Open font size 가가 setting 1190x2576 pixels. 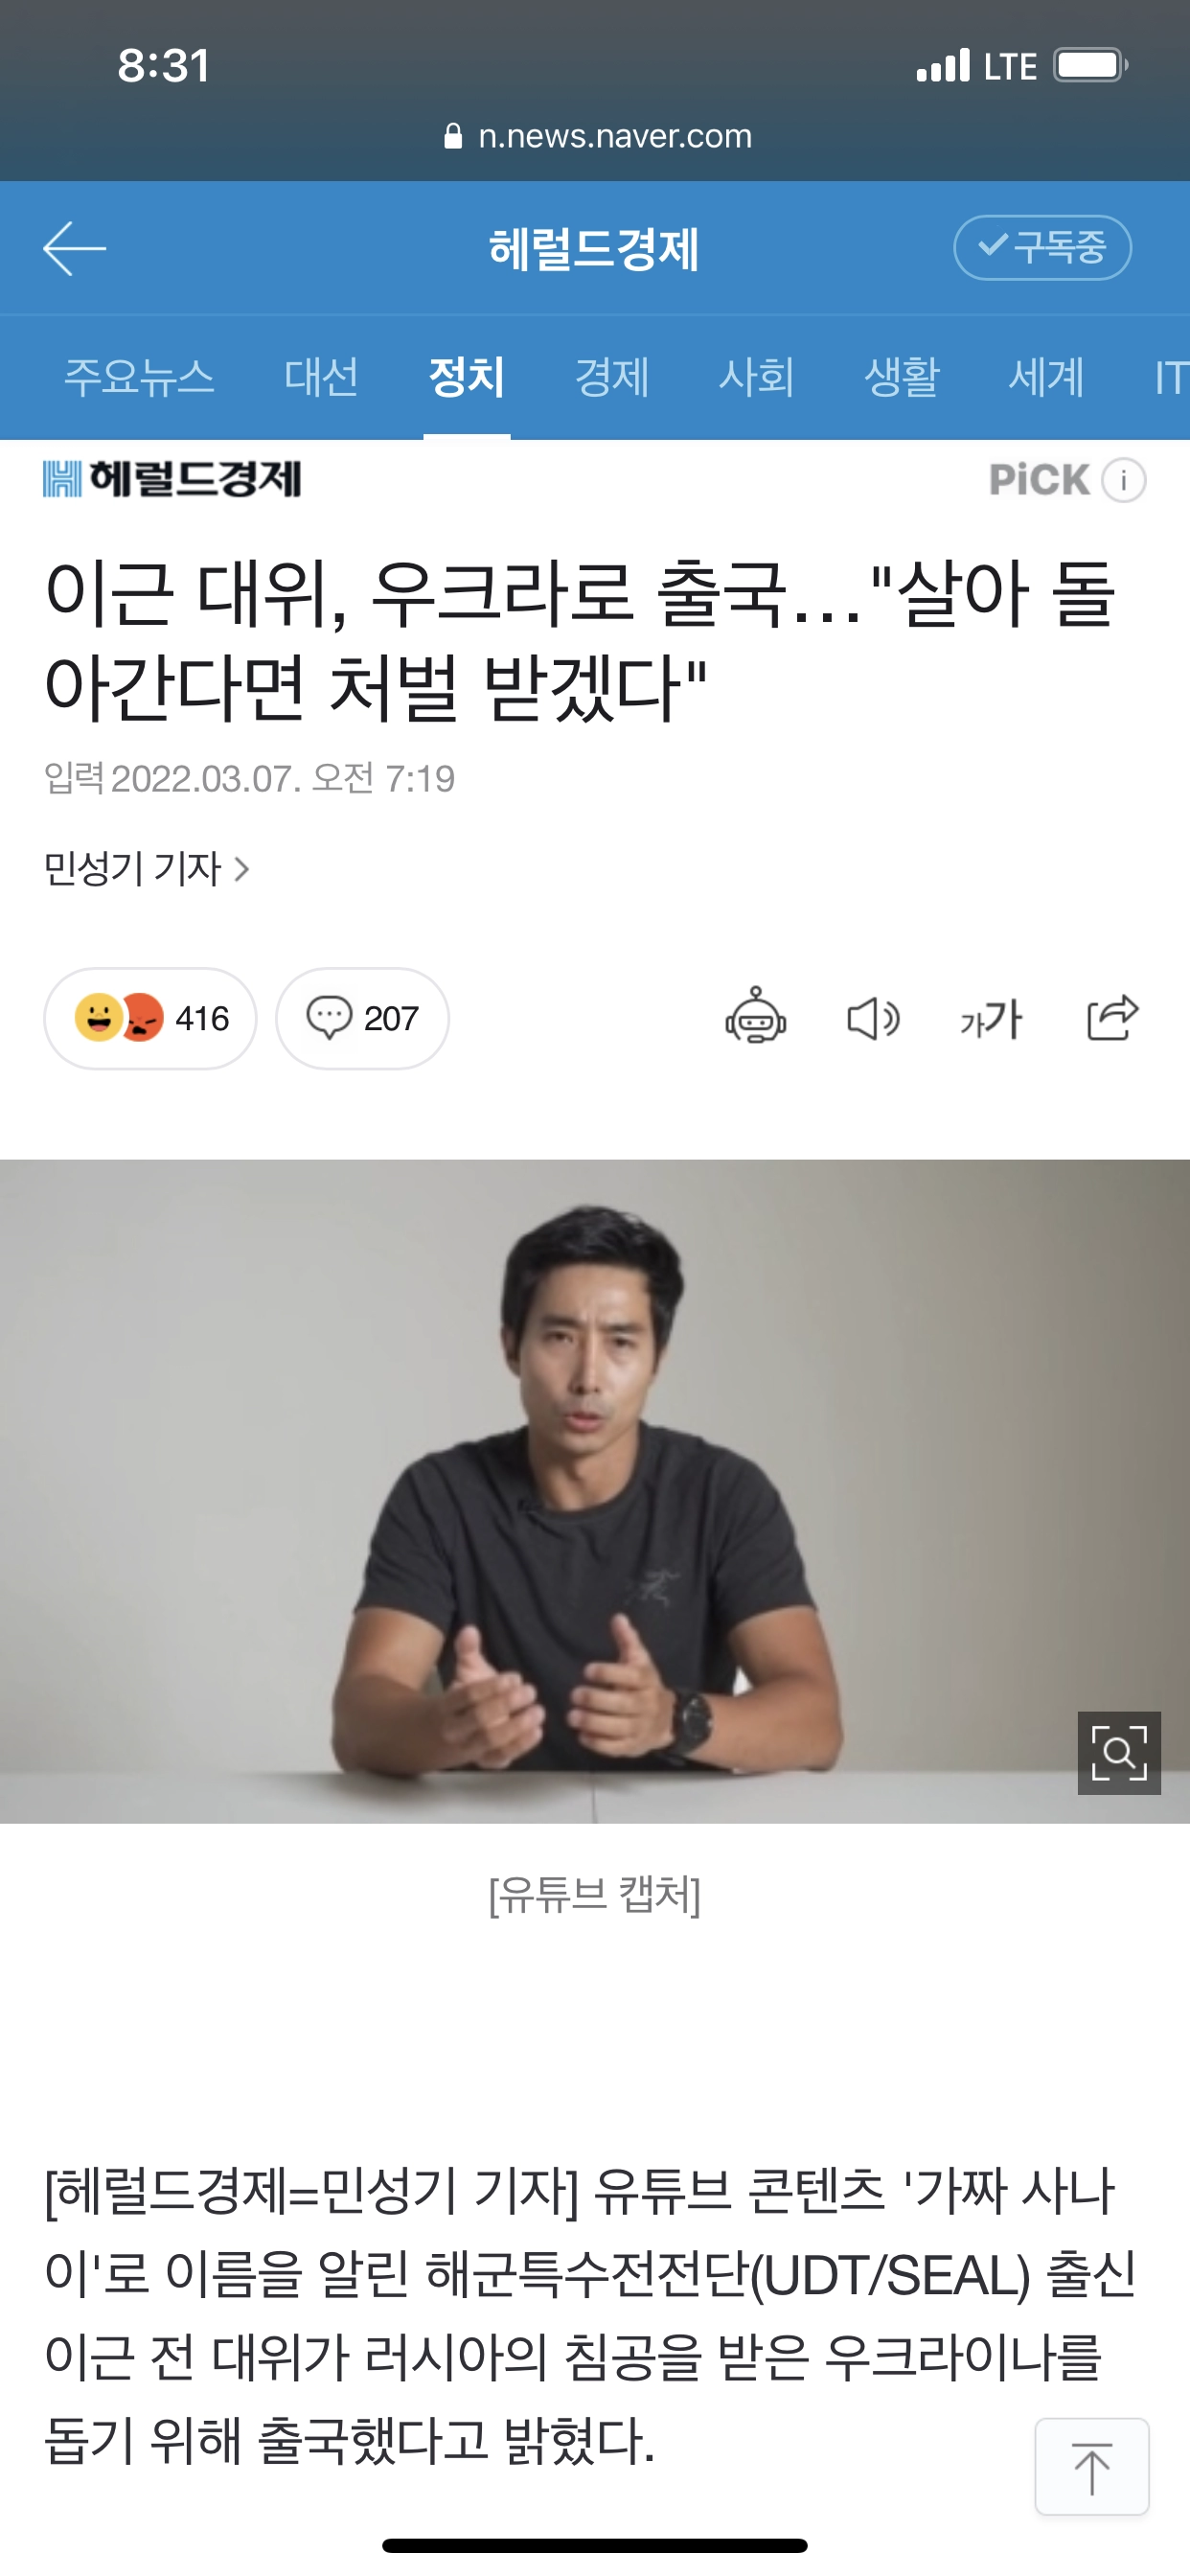coord(991,1019)
